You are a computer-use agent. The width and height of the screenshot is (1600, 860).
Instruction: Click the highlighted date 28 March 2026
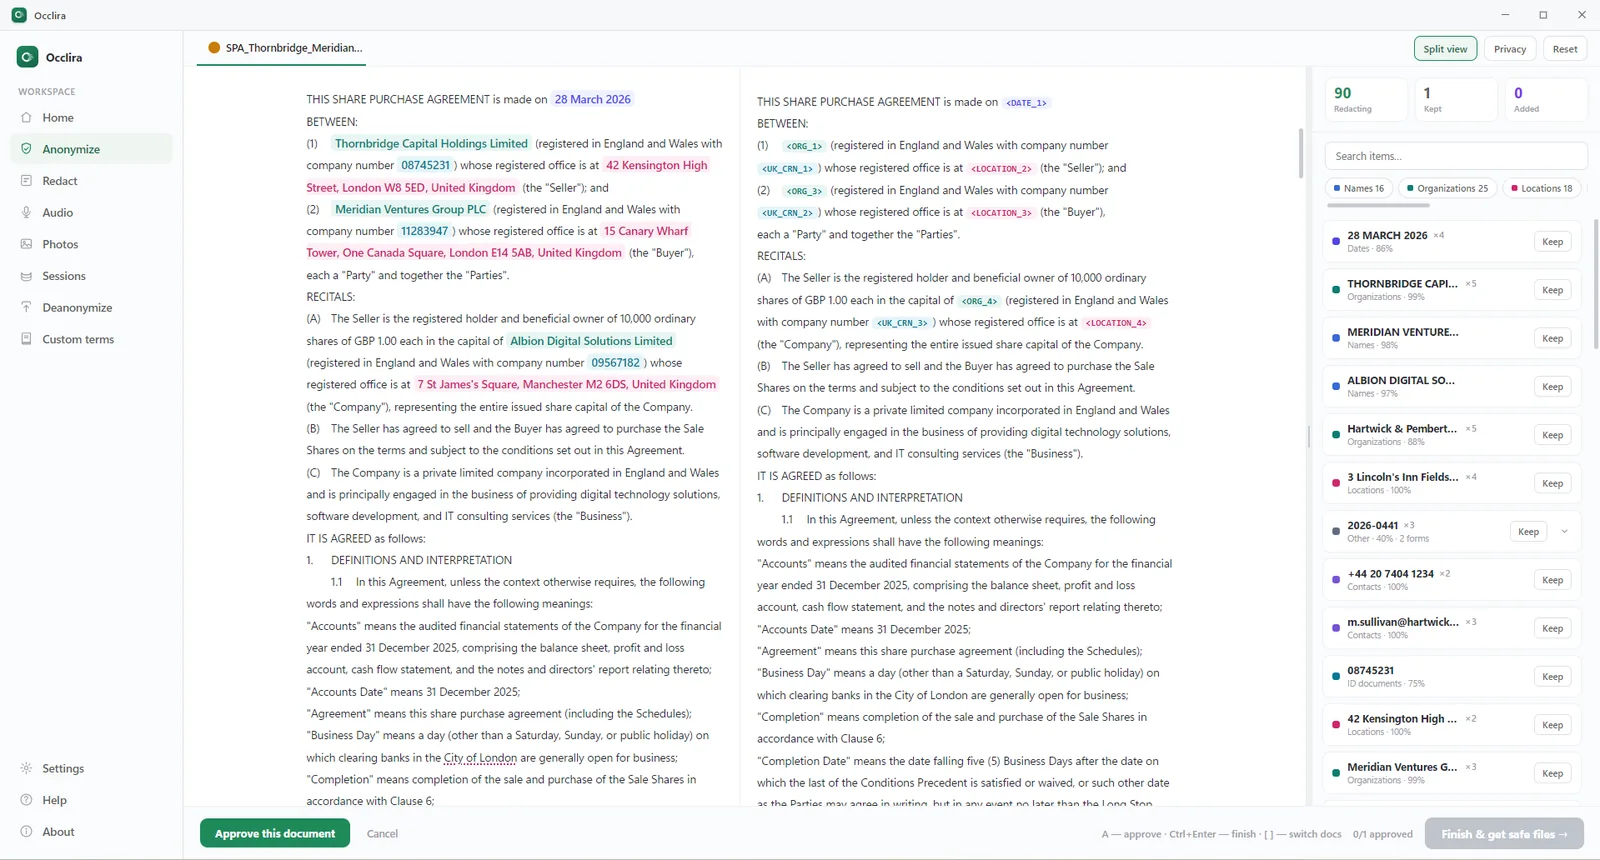[x=593, y=99]
